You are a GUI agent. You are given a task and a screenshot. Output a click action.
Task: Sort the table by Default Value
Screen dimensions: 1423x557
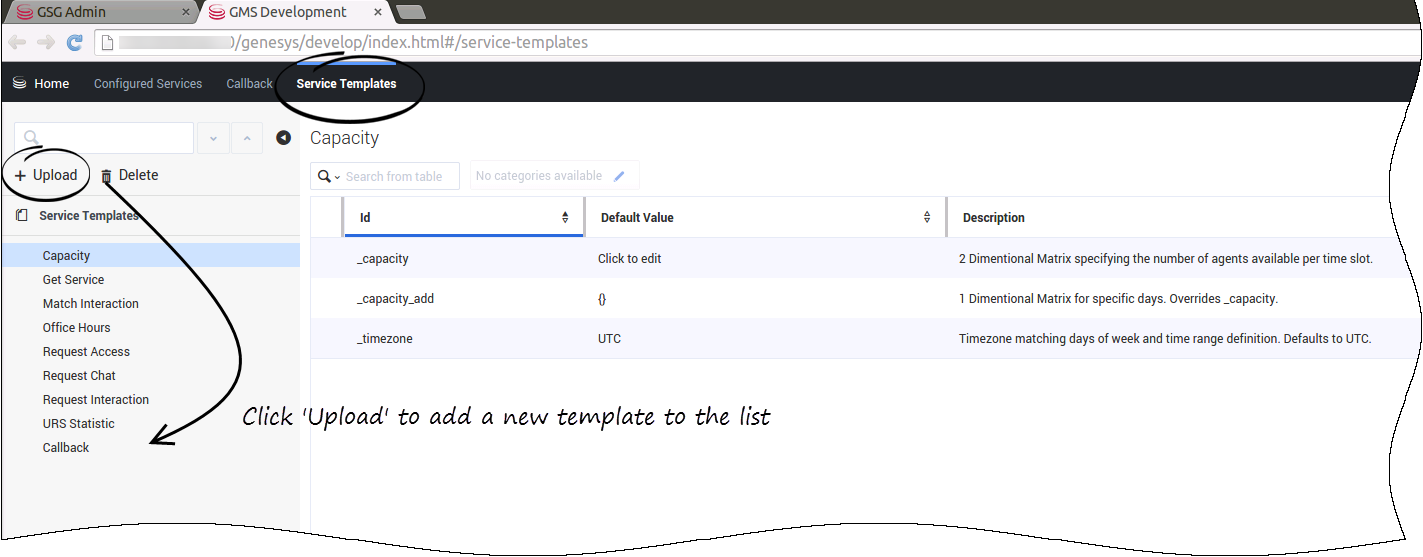pos(927,217)
